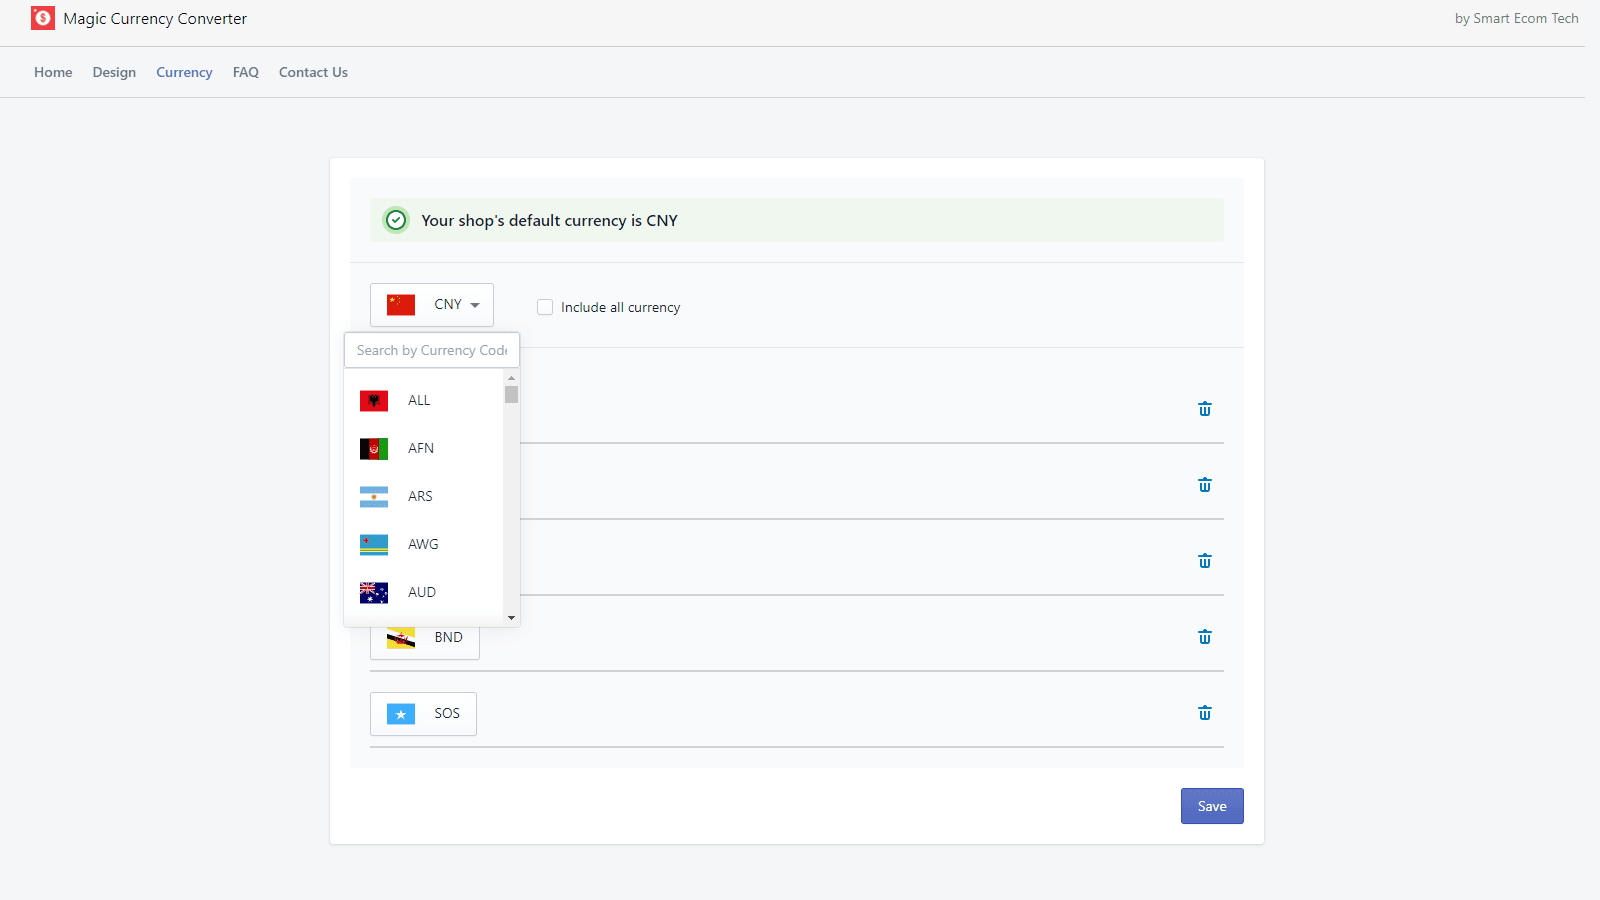Click the first trash icon in list
The image size is (1600, 900).
(x=1205, y=409)
